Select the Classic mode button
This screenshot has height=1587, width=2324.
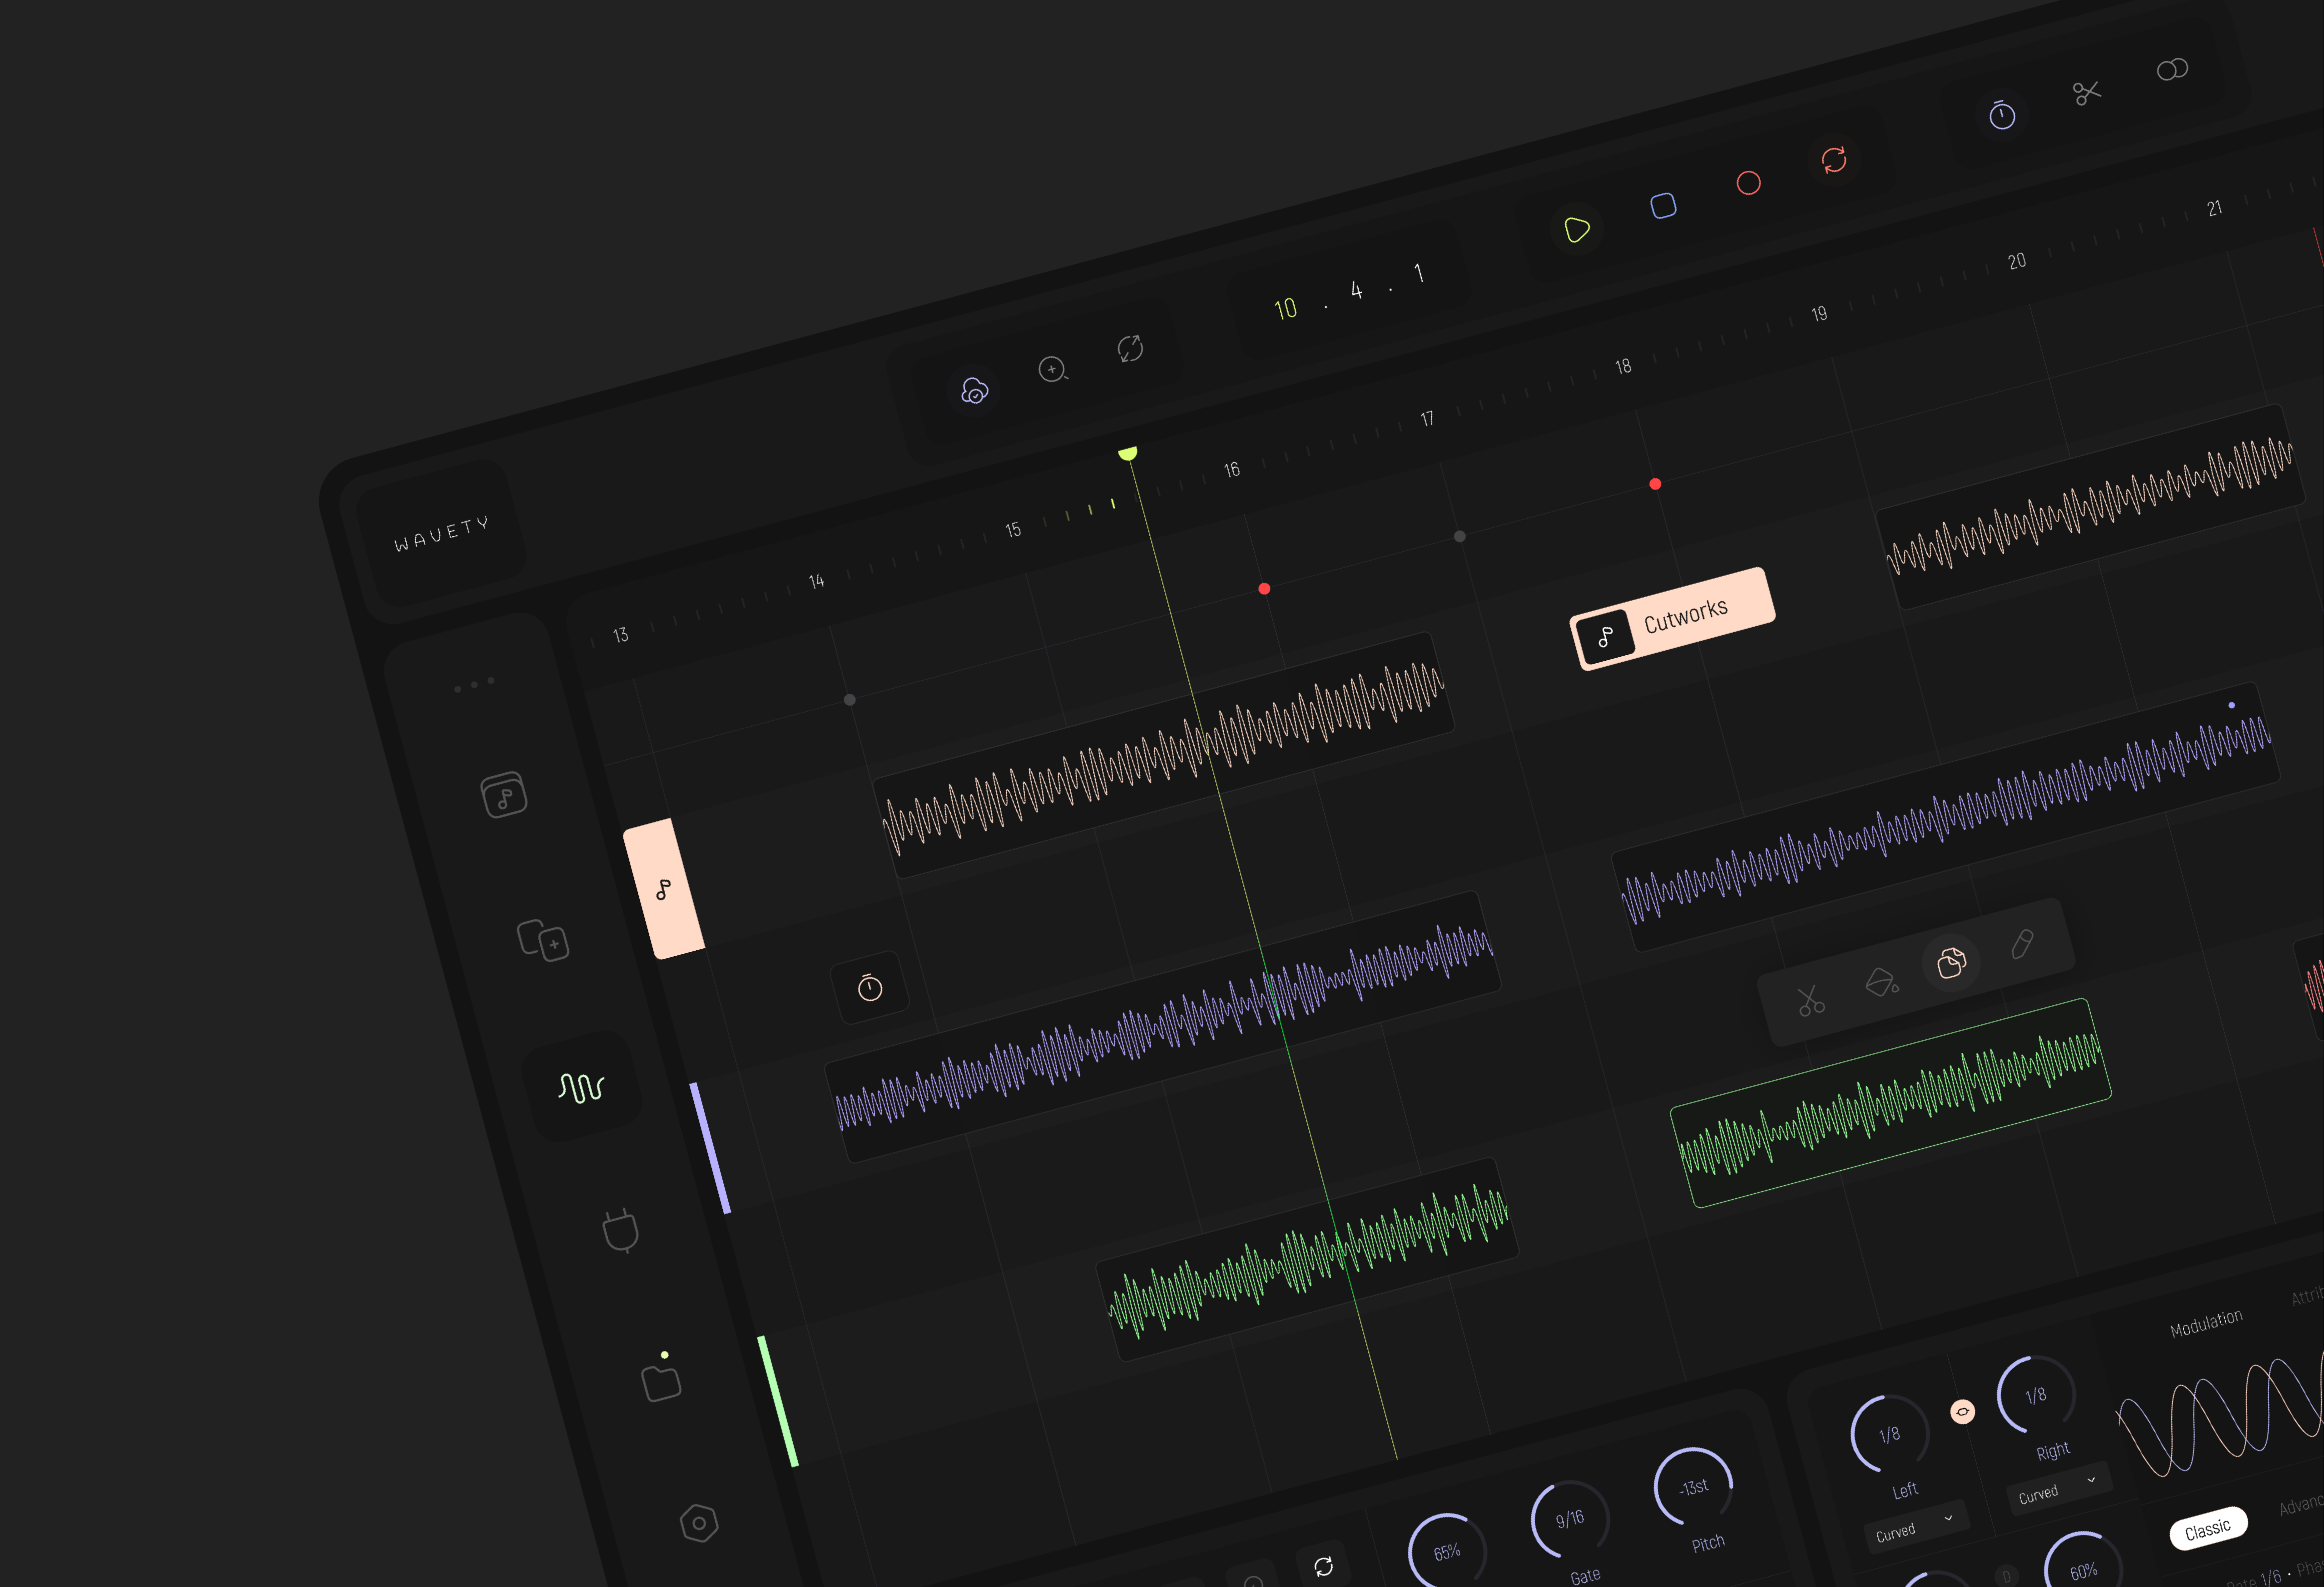click(2208, 1529)
